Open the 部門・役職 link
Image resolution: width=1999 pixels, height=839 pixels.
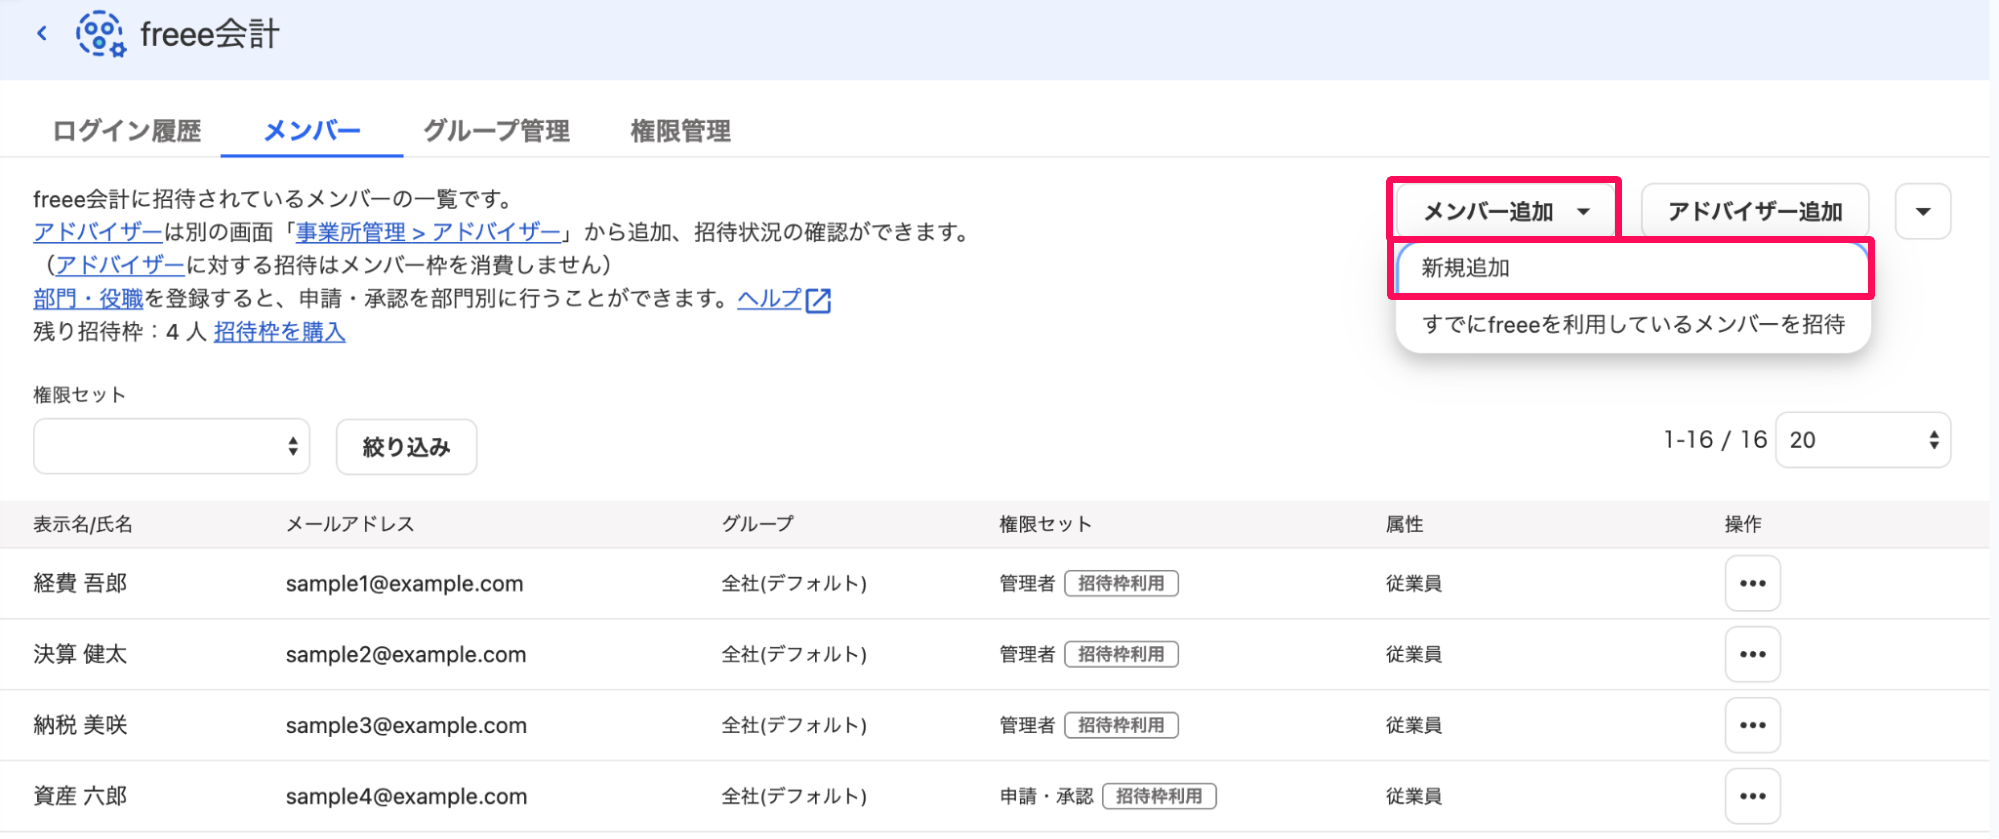click(88, 298)
